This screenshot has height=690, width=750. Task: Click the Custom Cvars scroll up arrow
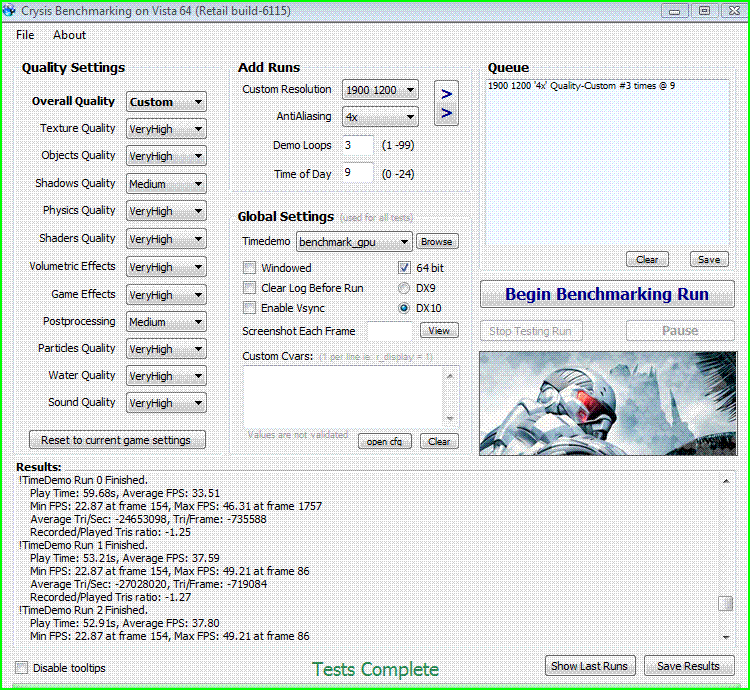[x=450, y=376]
